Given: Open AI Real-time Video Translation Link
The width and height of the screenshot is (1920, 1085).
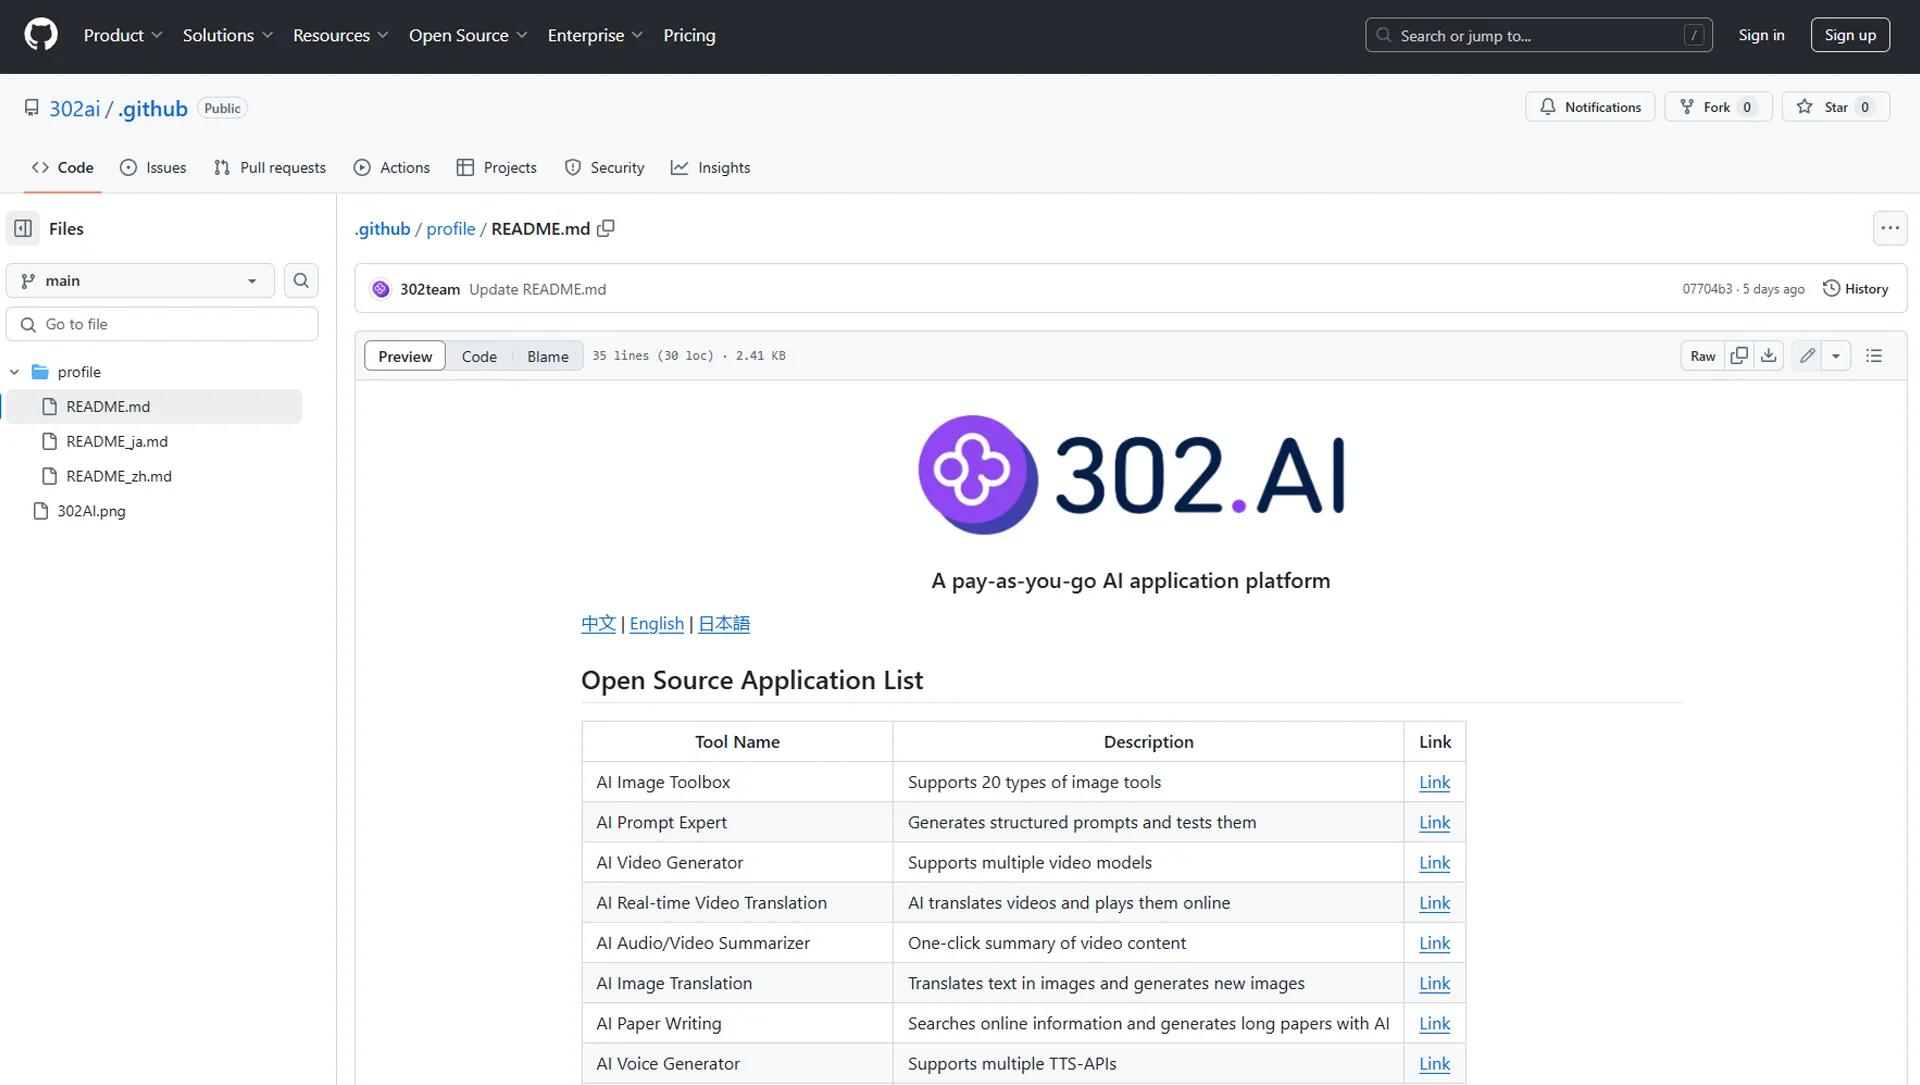Looking at the screenshot, I should click(x=1434, y=903).
